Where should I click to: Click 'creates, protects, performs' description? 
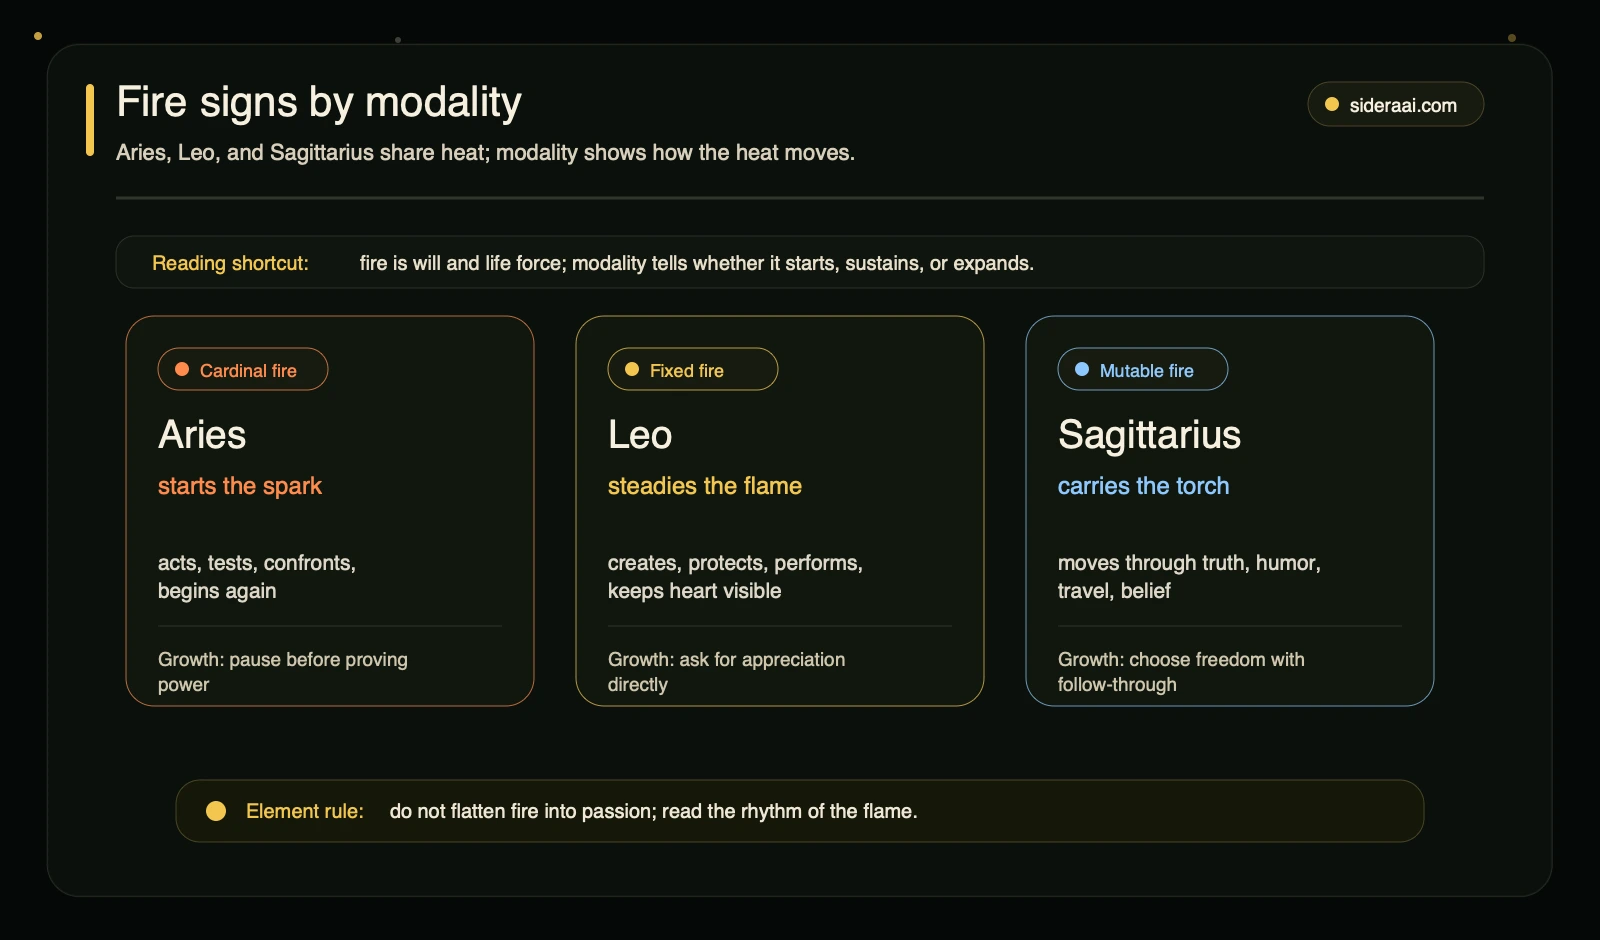click(735, 577)
